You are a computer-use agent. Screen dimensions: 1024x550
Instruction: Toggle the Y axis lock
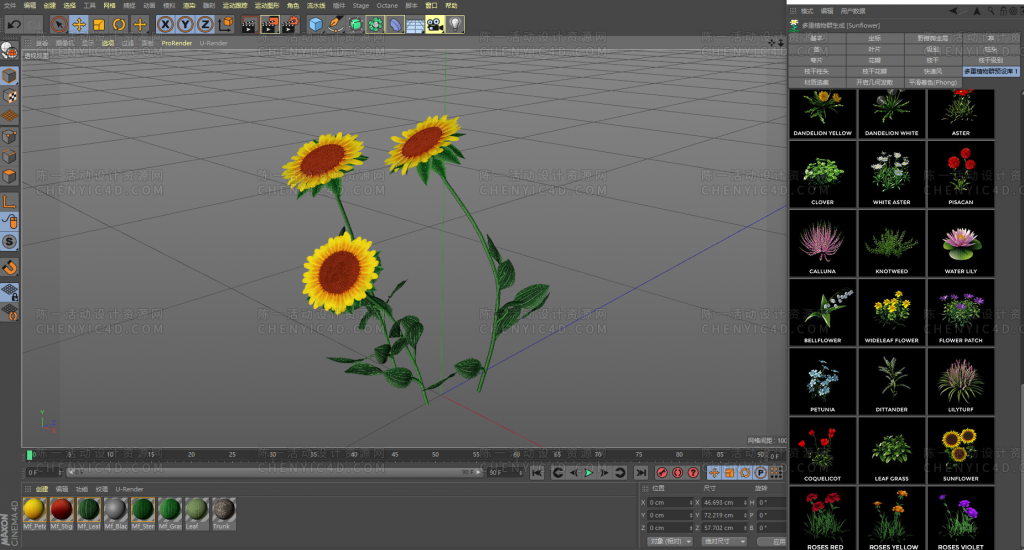[186, 24]
